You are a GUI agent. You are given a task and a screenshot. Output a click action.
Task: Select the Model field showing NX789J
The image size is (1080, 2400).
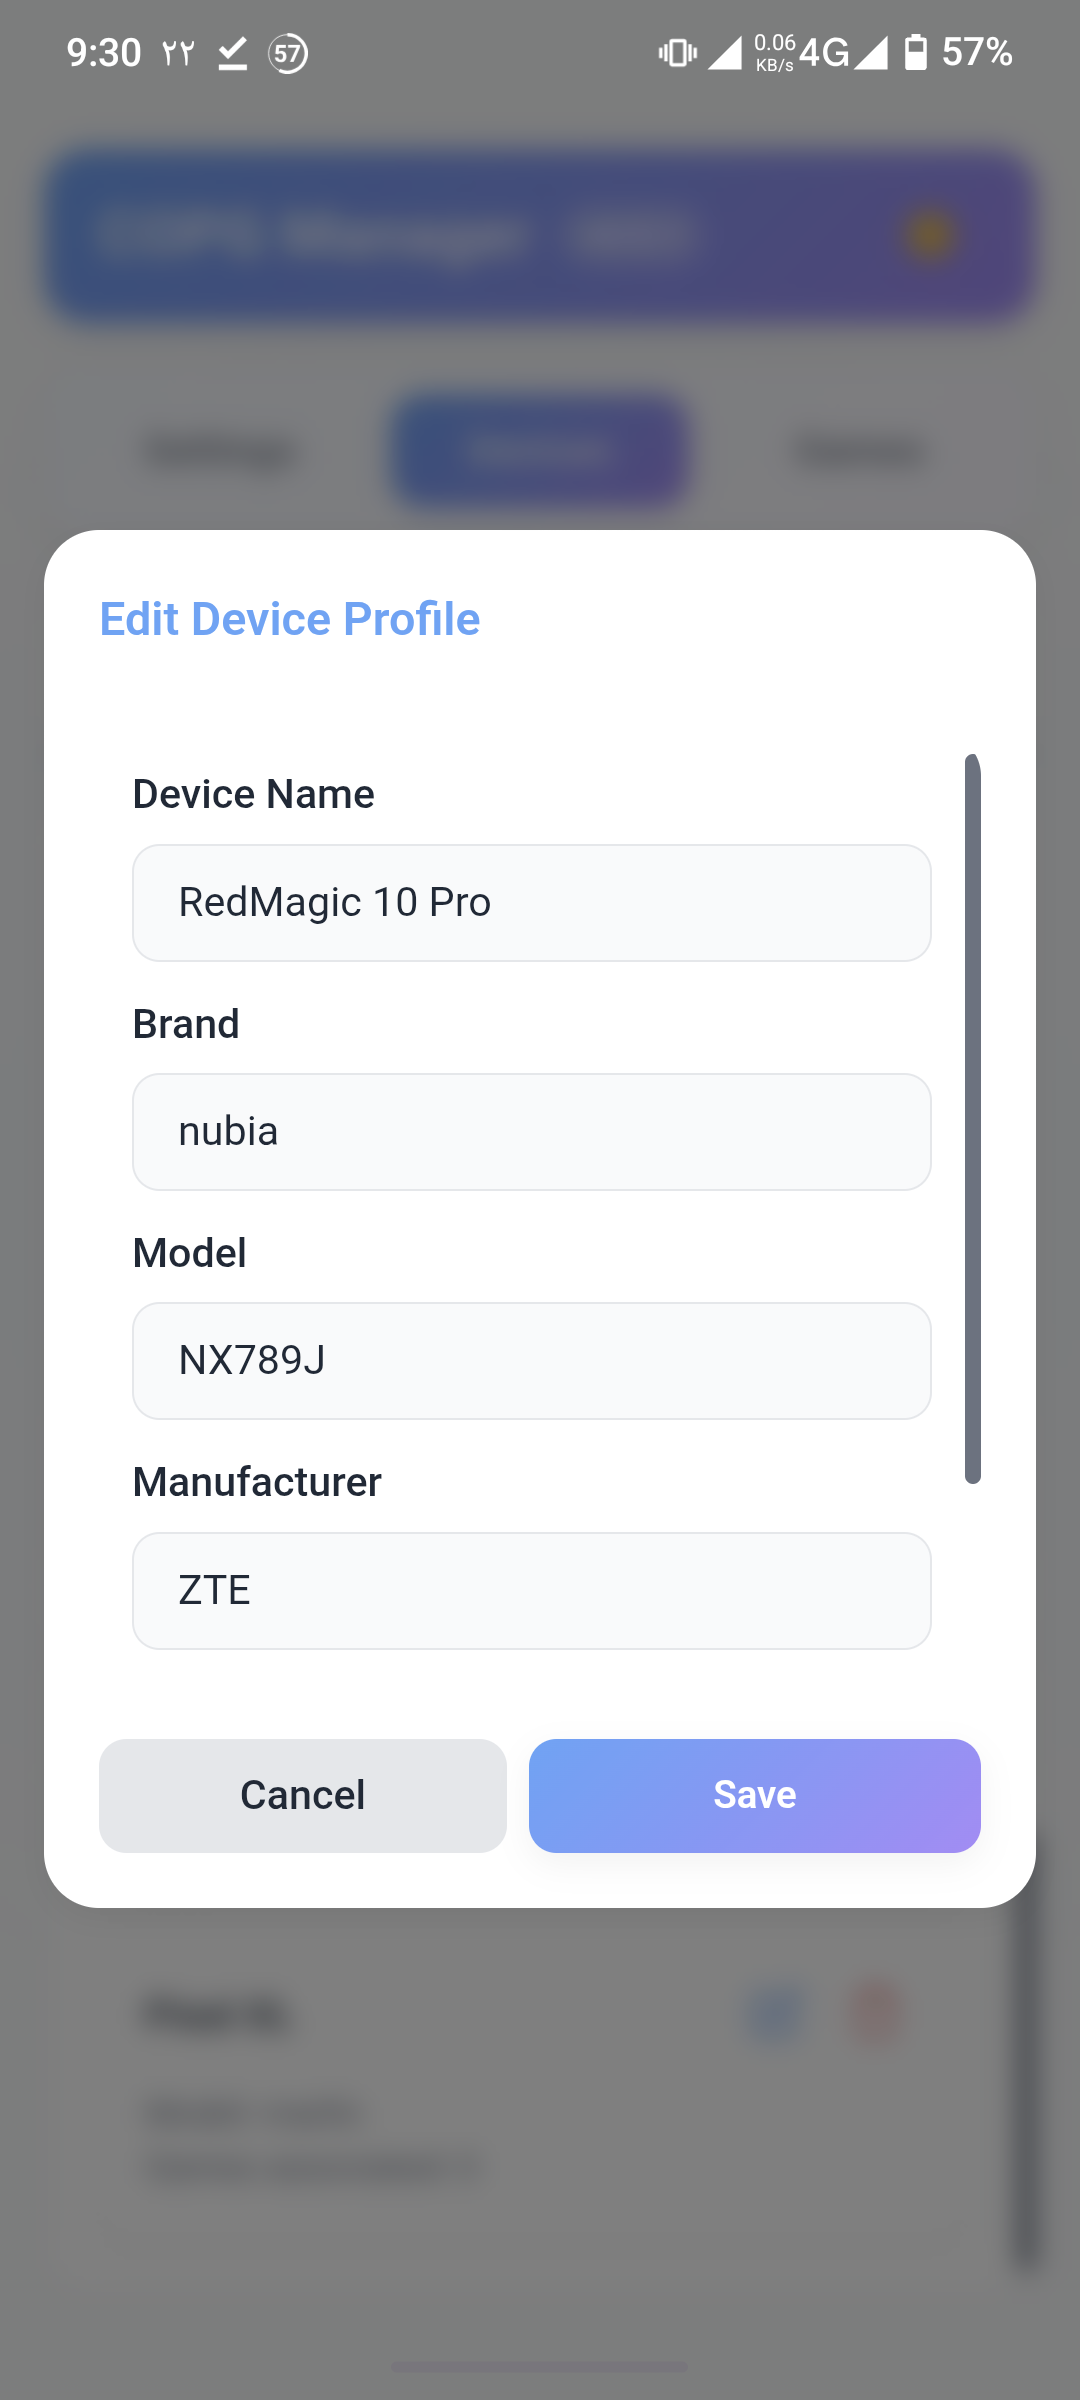pyautogui.click(x=532, y=1361)
